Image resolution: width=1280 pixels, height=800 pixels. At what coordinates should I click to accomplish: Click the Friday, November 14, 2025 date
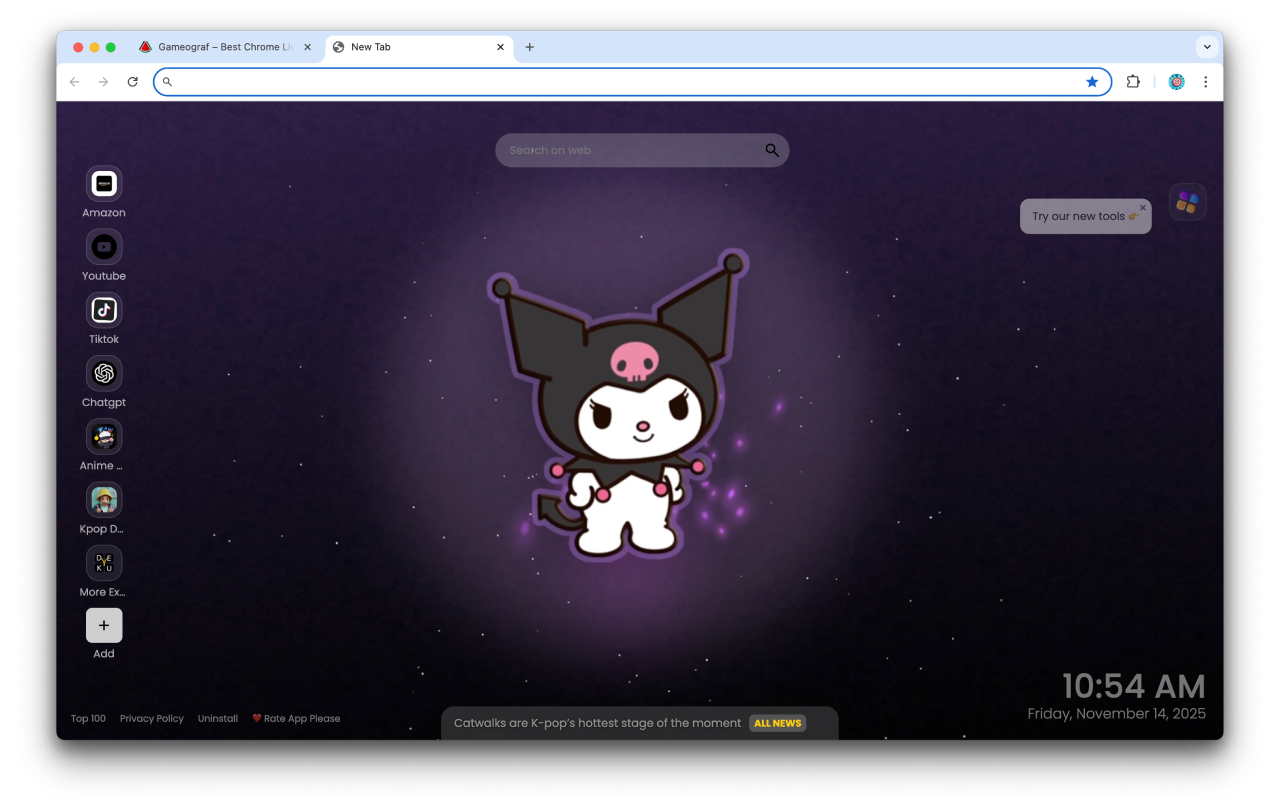(1117, 714)
